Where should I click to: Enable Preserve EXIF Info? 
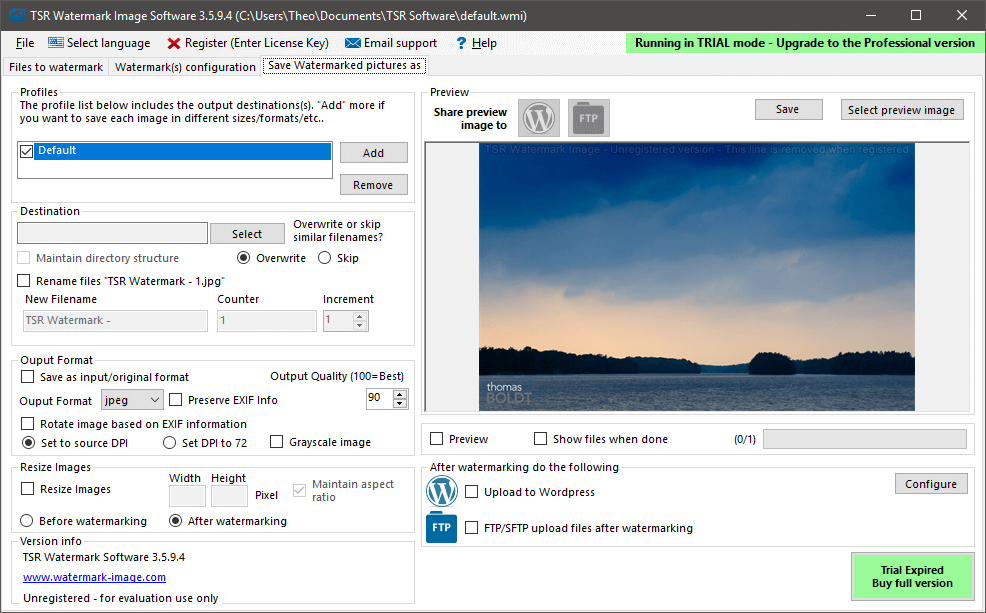point(176,400)
